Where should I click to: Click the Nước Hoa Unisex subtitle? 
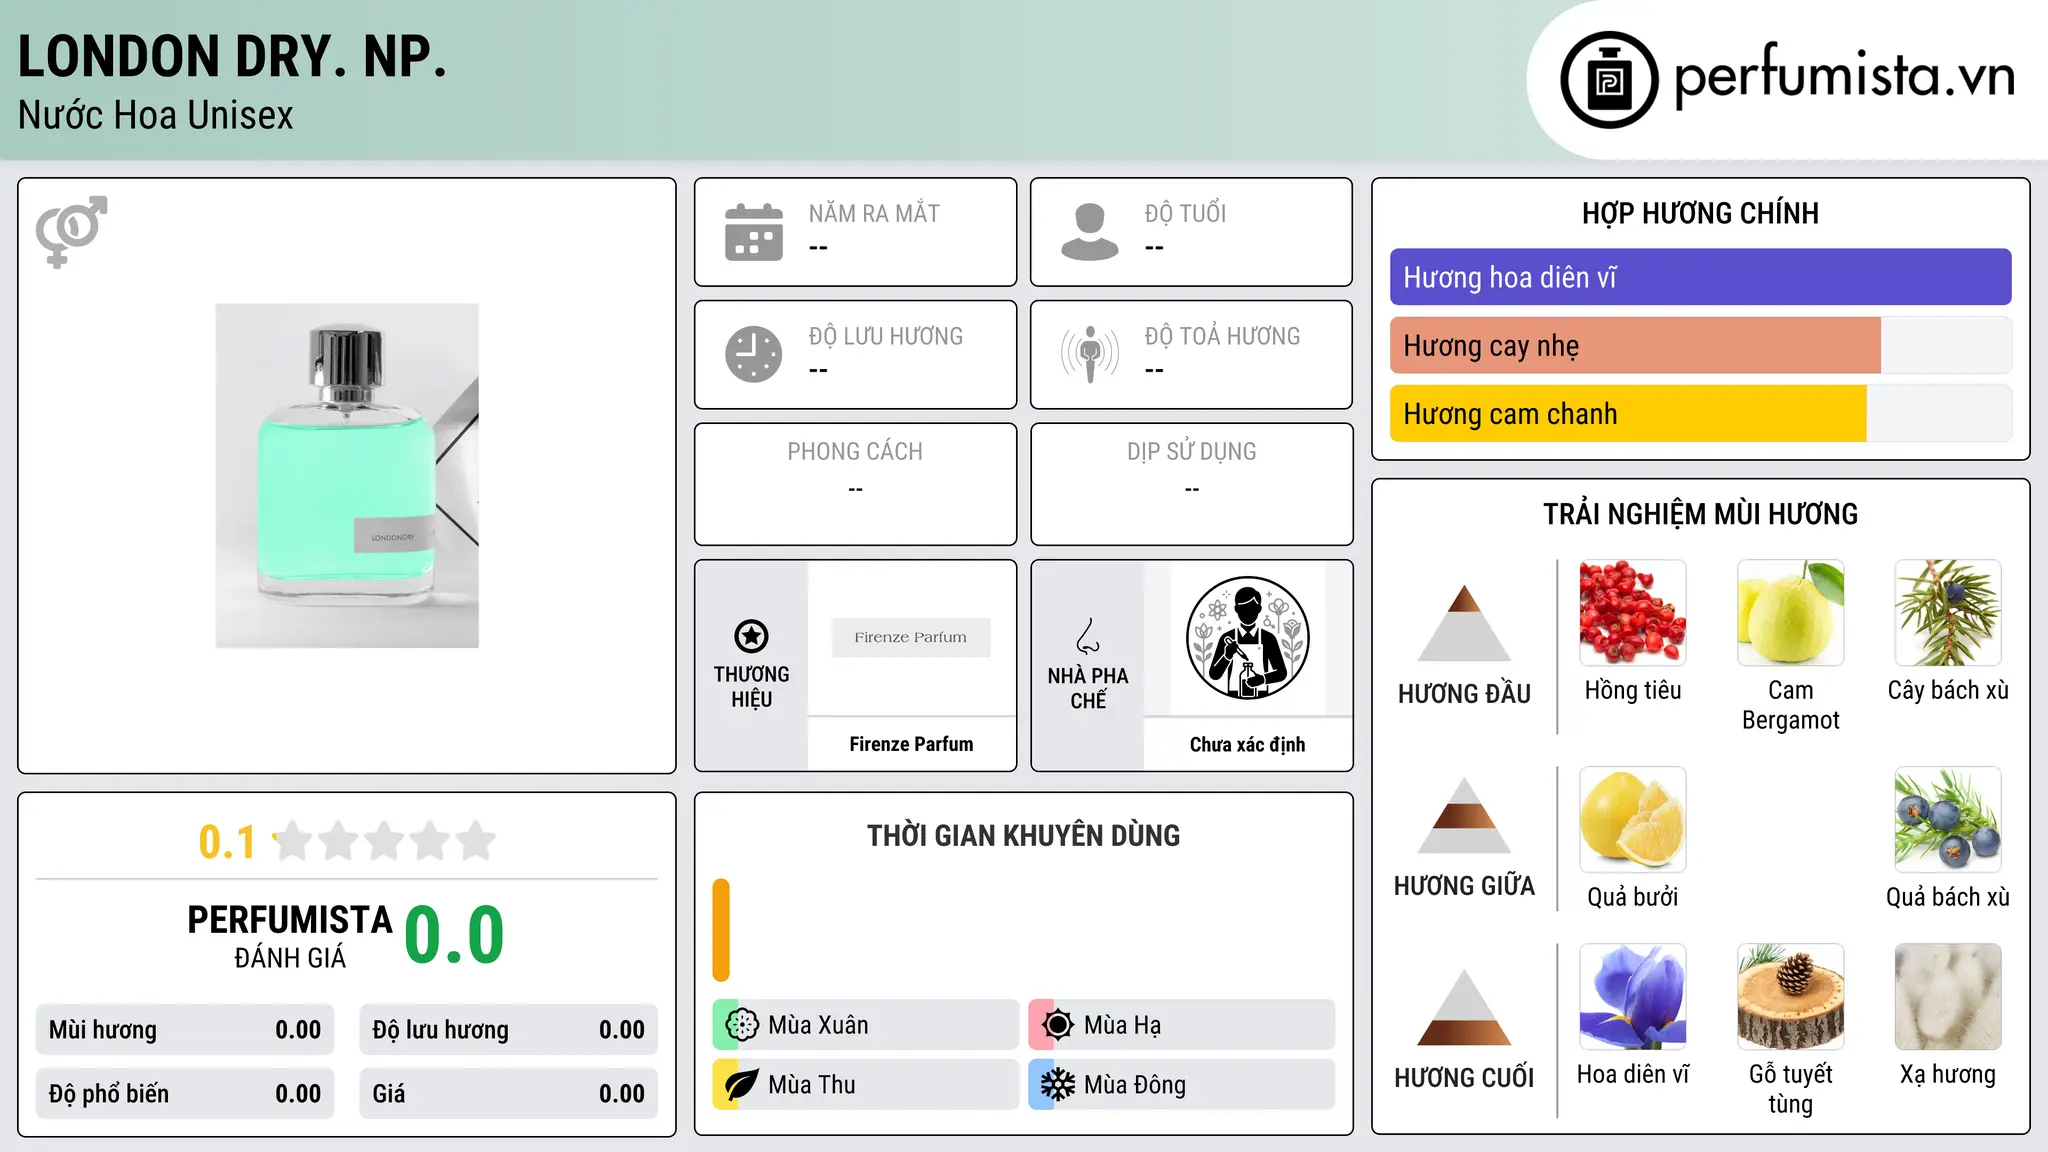[156, 115]
